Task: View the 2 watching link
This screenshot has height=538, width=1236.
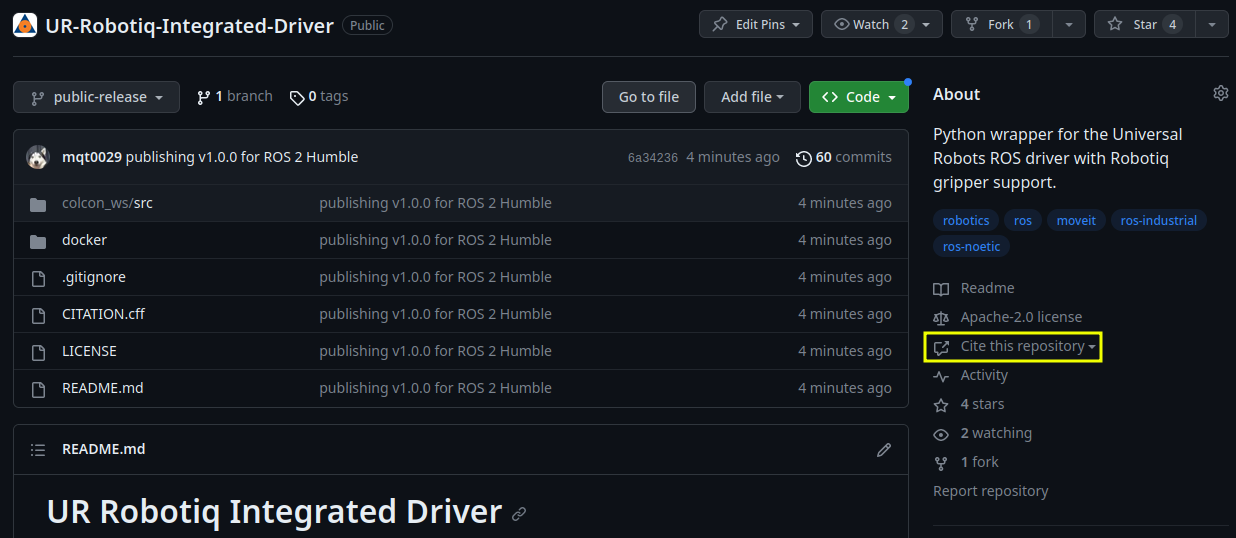Action: click(x=996, y=433)
